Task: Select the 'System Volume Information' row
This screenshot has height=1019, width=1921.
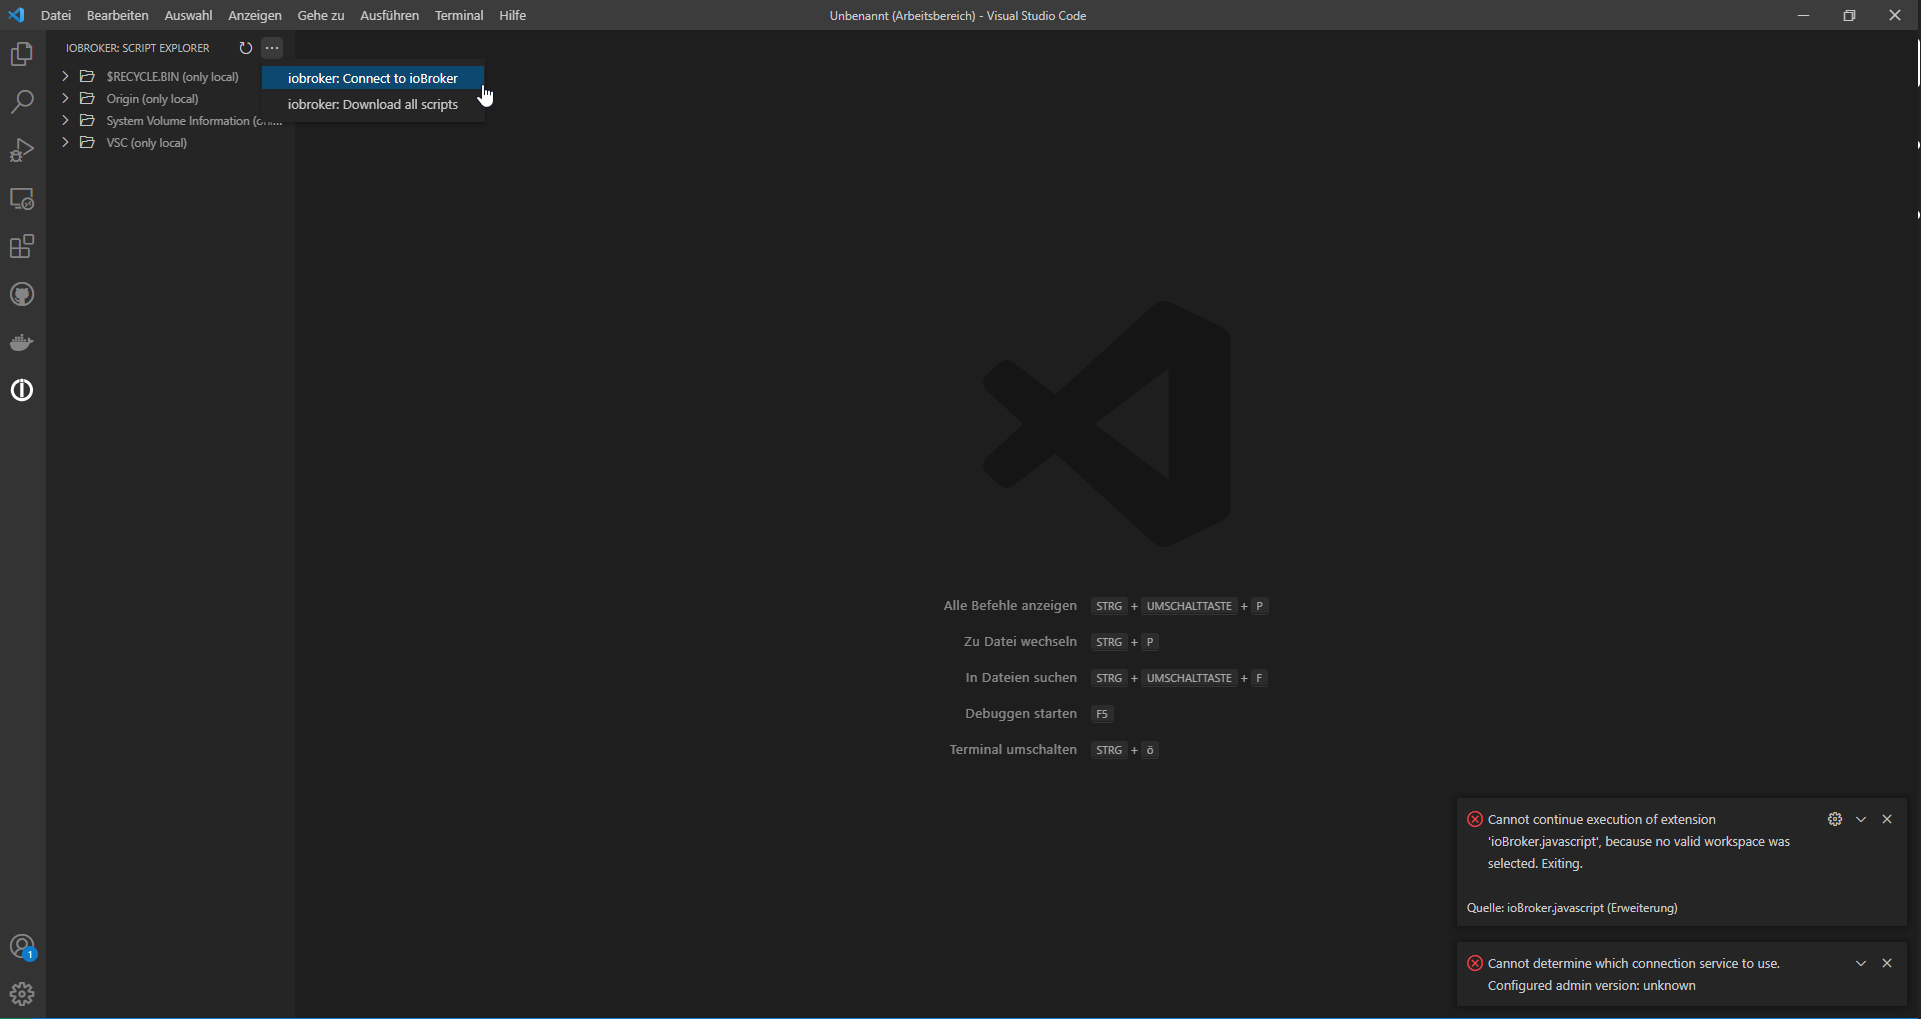Action: tap(170, 120)
